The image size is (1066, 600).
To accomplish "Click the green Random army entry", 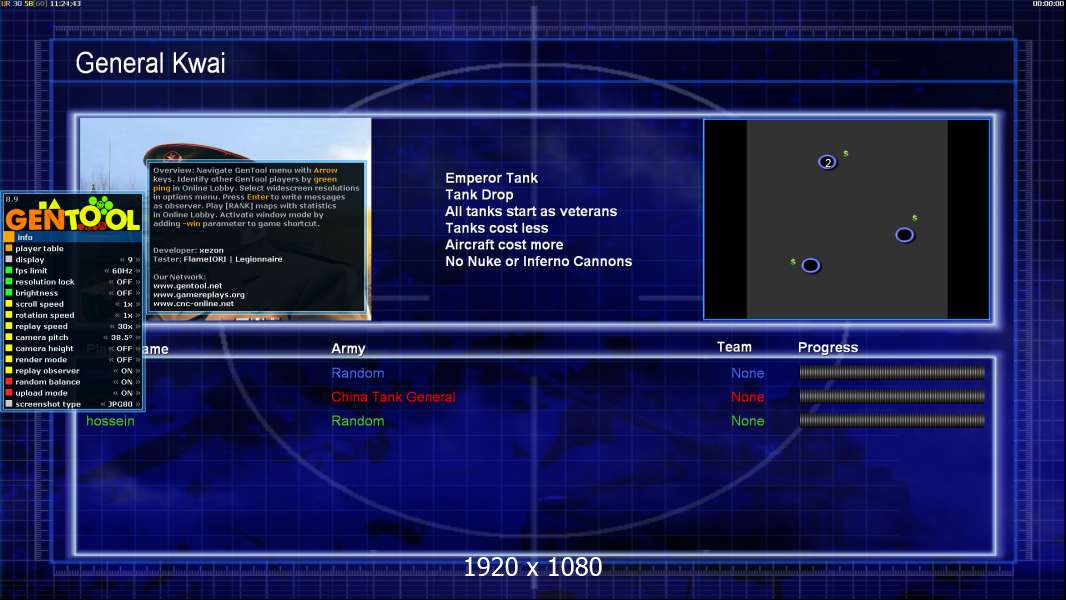I will (x=358, y=421).
